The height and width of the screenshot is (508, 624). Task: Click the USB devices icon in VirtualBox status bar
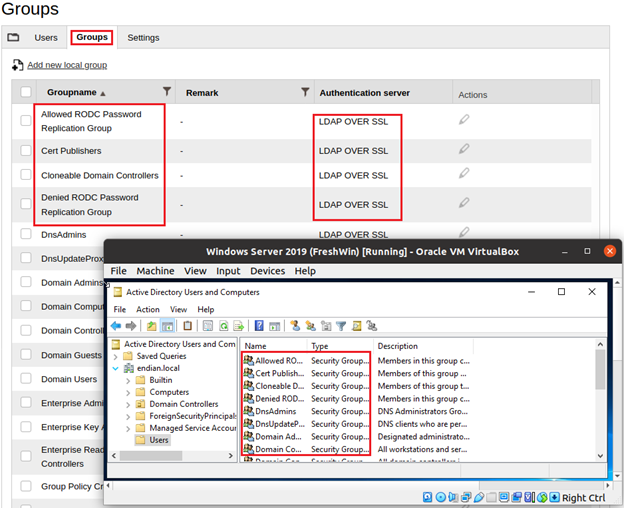479,497
